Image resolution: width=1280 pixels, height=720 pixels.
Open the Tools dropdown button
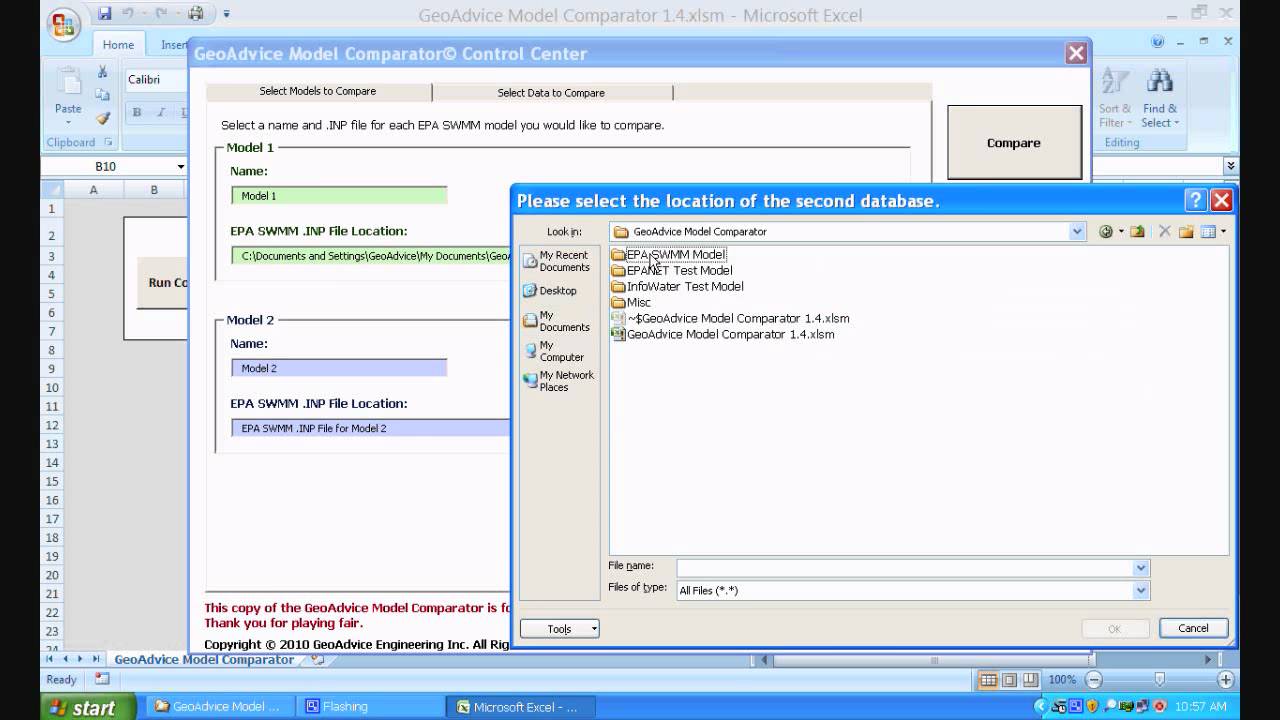[x=559, y=629]
